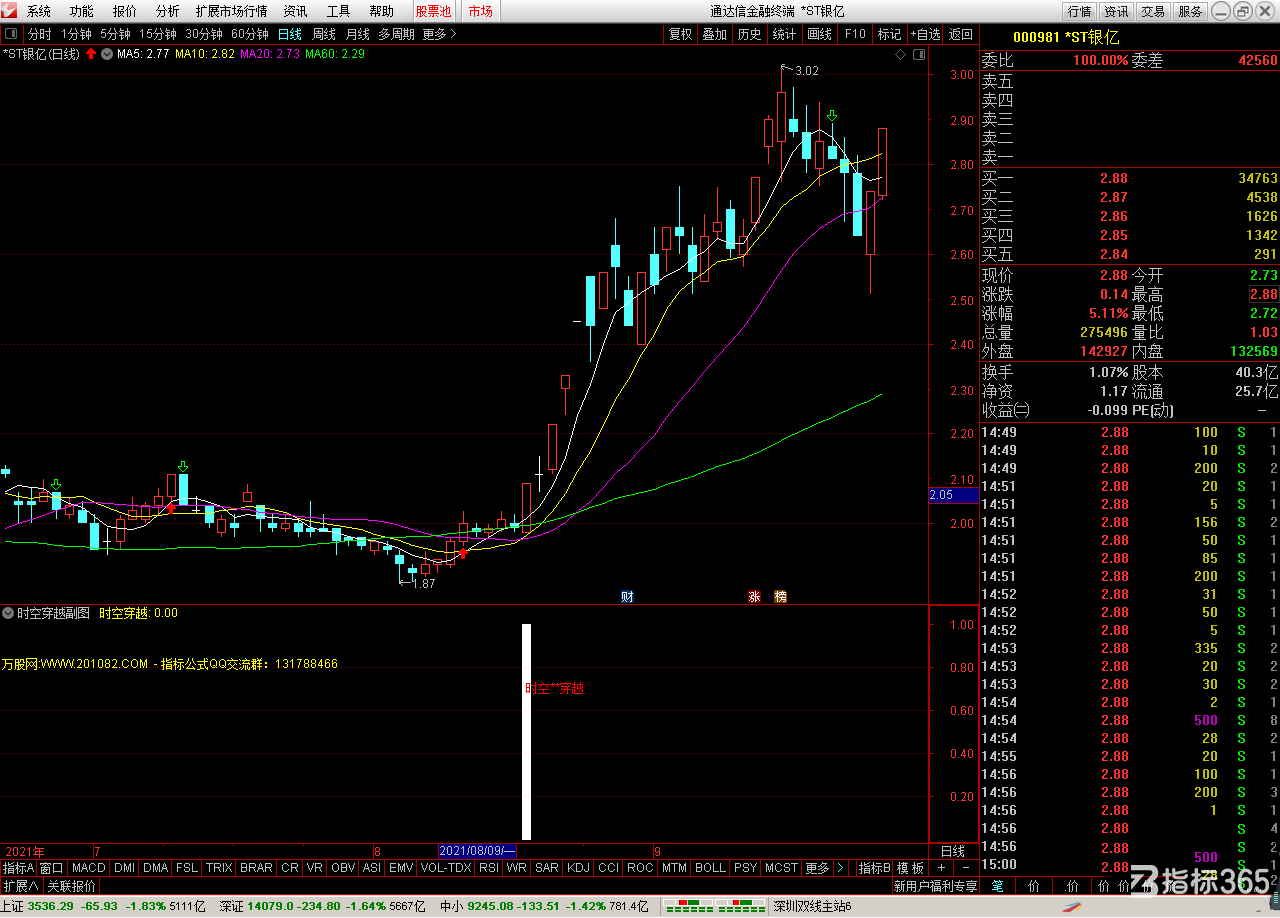
Task: Open the 模板 template menu
Action: (910, 868)
